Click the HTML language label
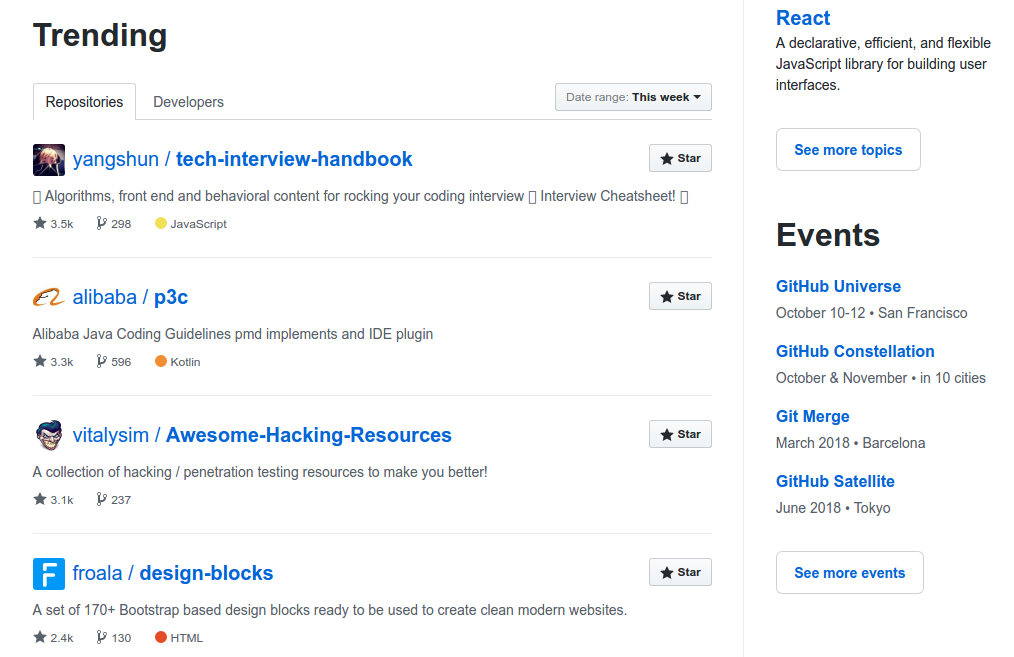 pyautogui.click(x=186, y=638)
